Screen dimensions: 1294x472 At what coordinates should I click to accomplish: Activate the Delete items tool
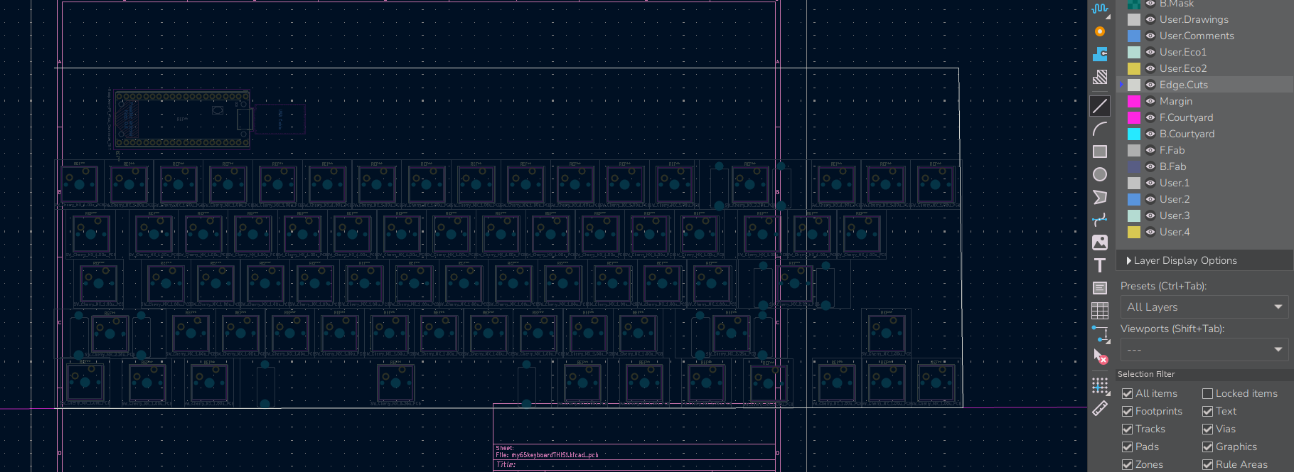pyautogui.click(x=1100, y=355)
